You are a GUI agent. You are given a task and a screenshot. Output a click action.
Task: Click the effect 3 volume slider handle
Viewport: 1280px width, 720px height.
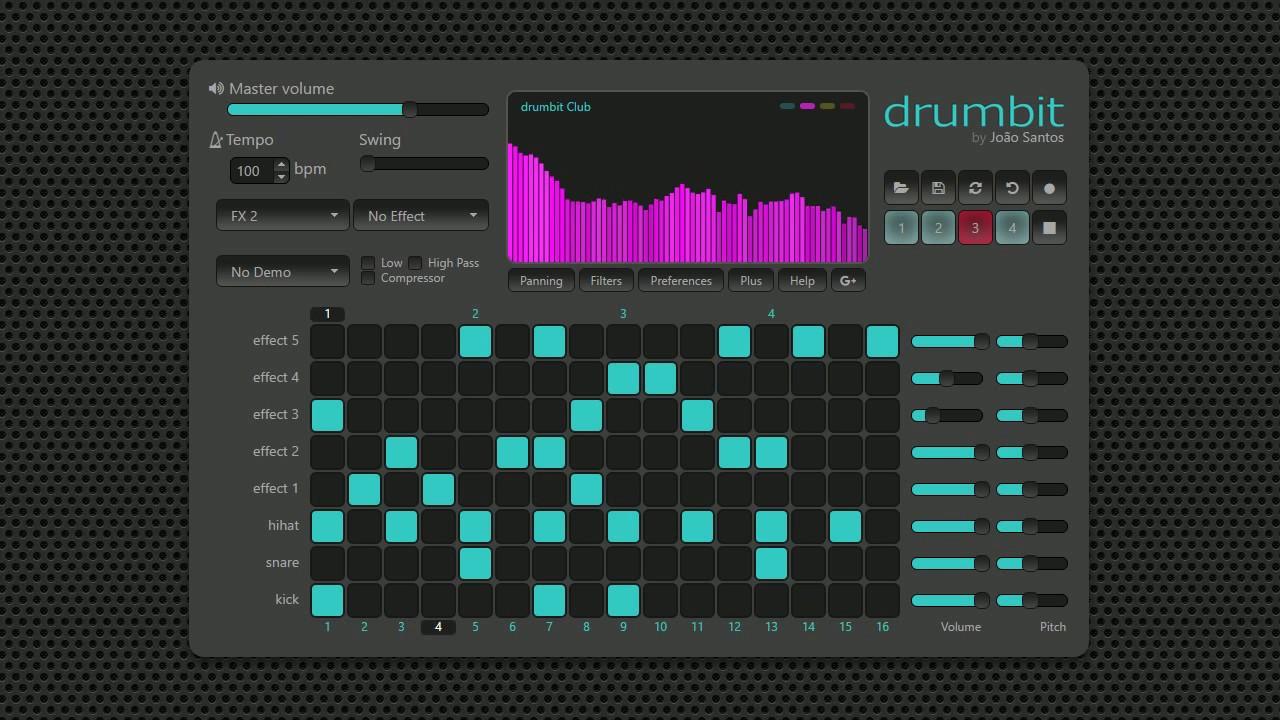point(932,415)
